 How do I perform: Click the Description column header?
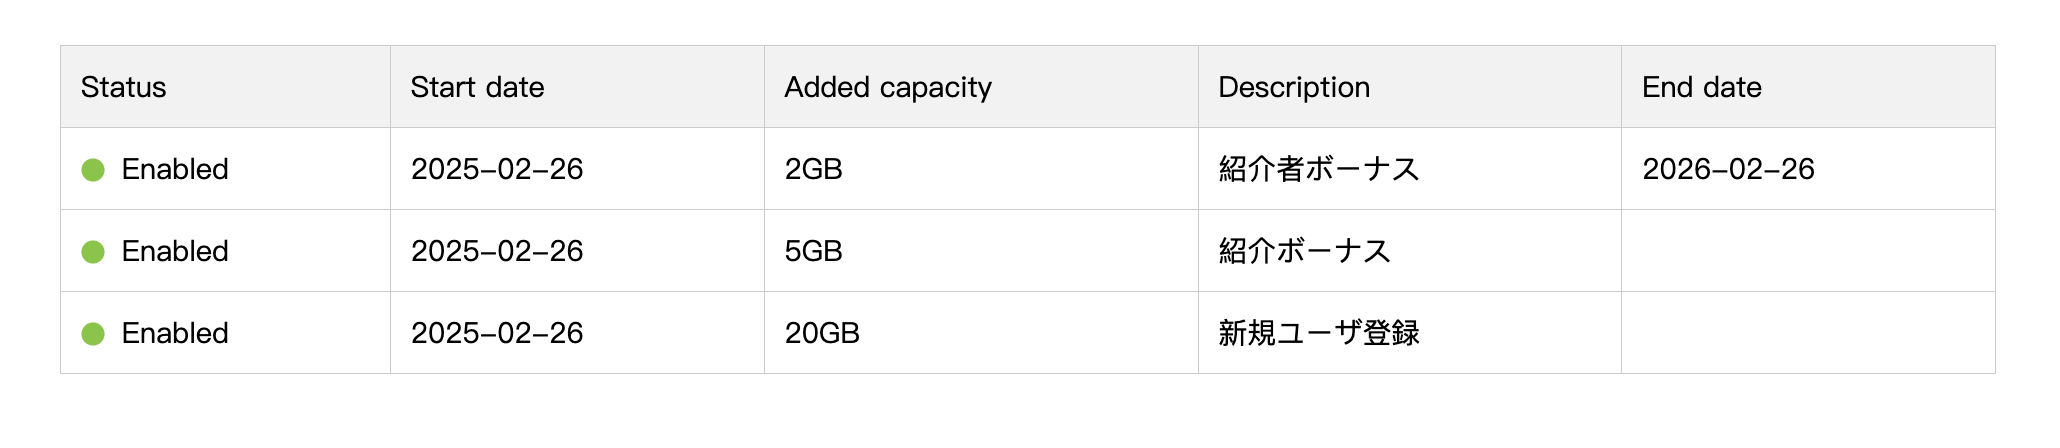pos(1293,87)
